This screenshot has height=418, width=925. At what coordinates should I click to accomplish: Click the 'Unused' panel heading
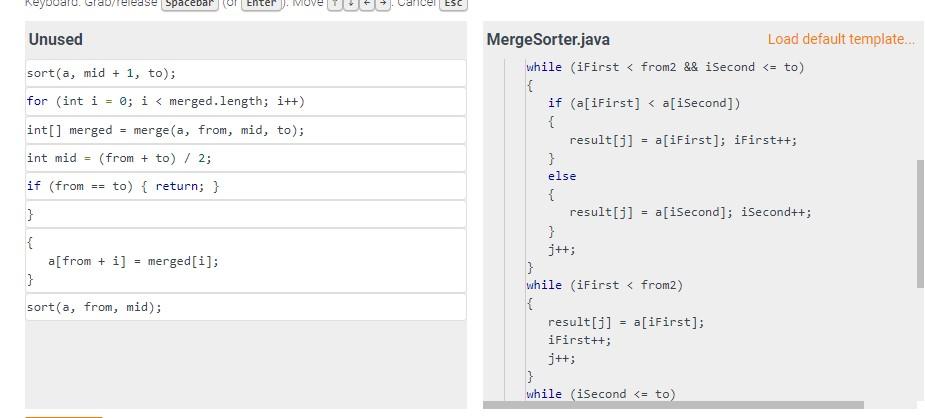click(55, 40)
